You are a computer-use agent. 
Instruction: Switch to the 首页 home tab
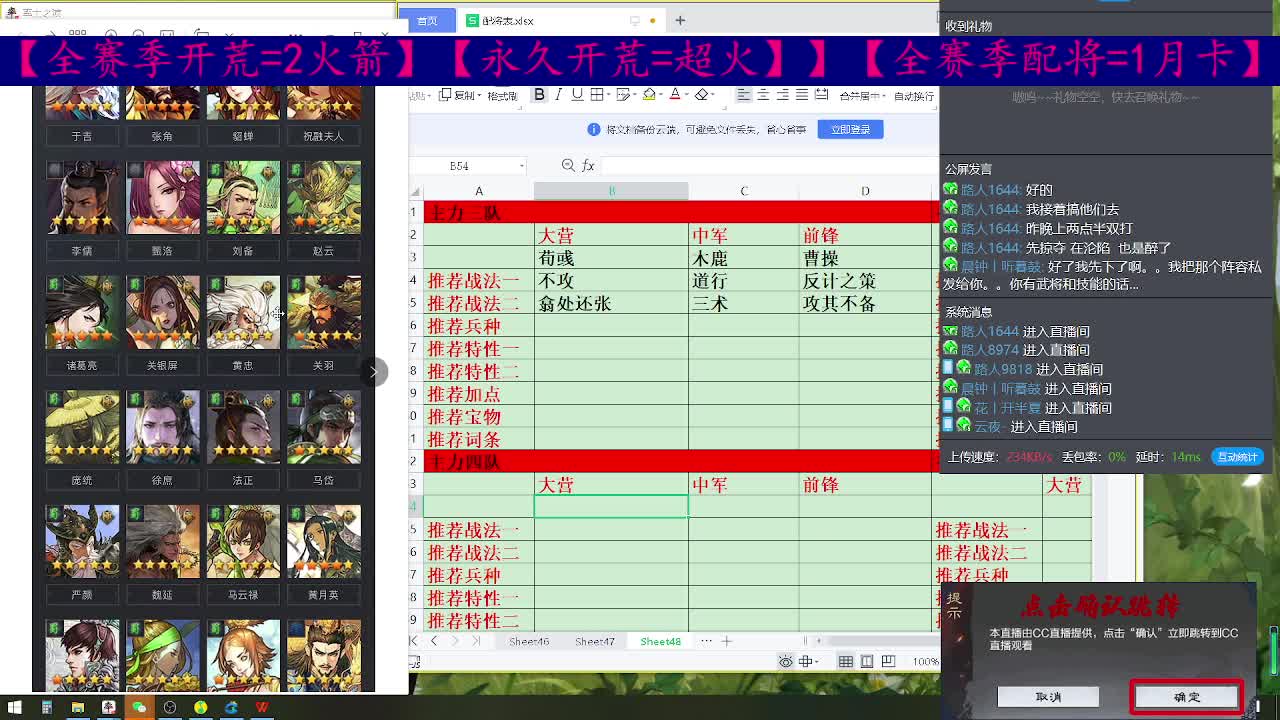[x=427, y=20]
